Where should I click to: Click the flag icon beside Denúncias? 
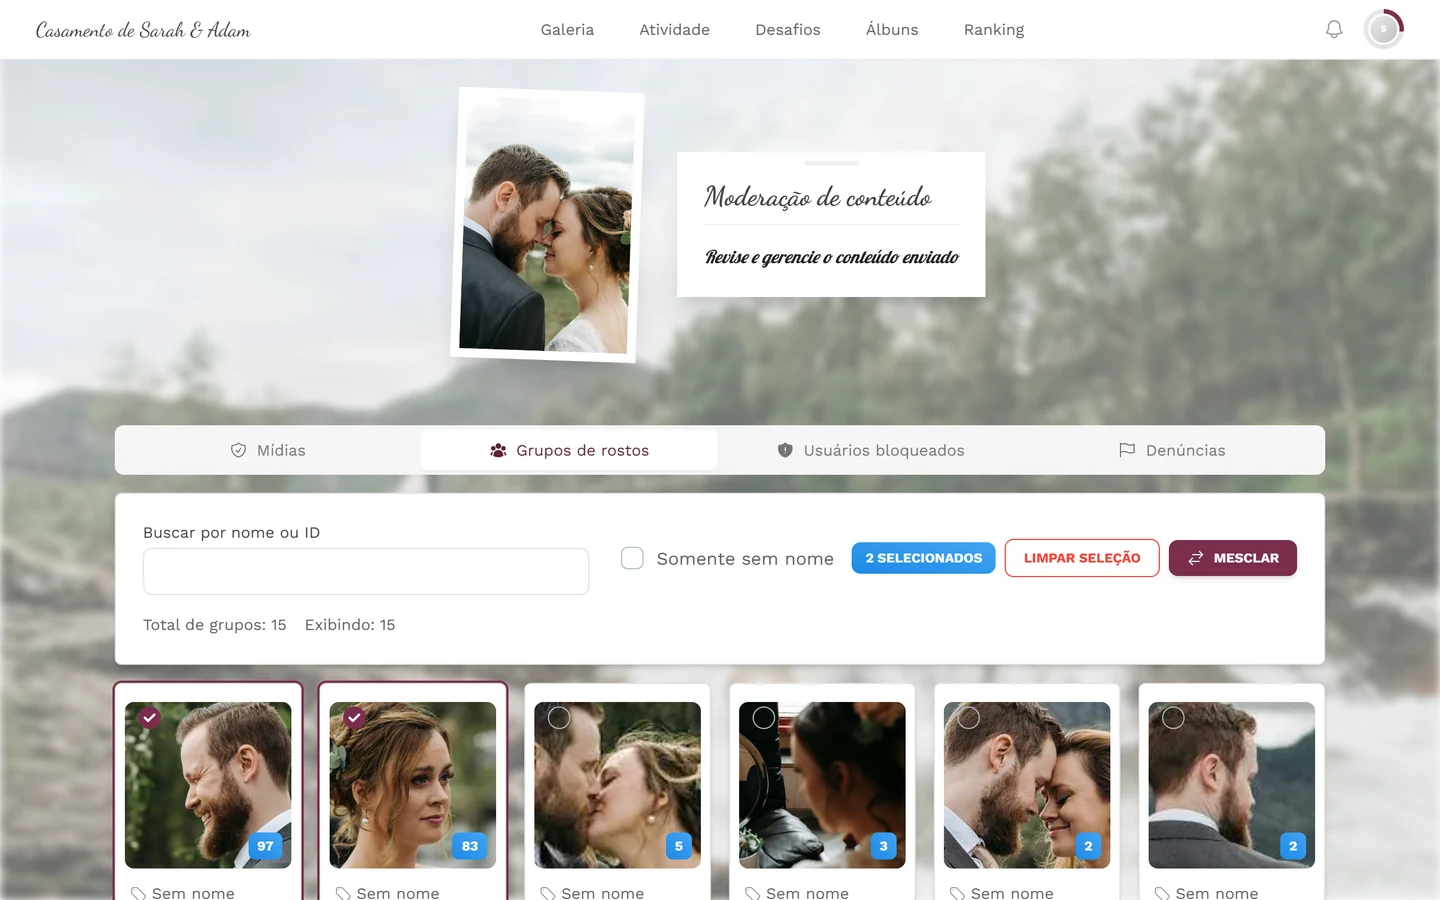pos(1127,450)
